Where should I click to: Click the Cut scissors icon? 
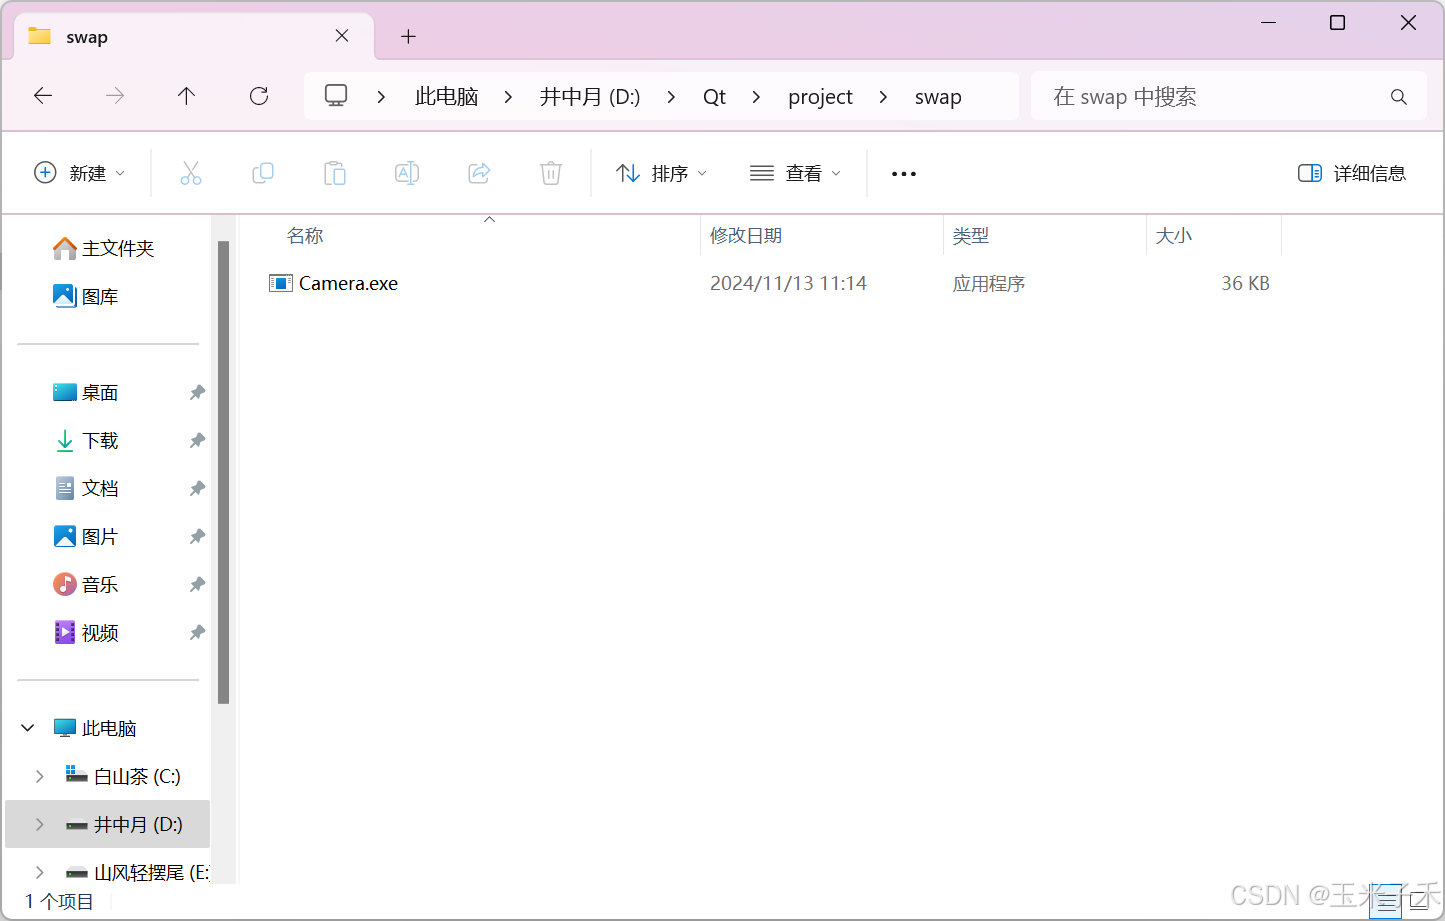(x=191, y=173)
